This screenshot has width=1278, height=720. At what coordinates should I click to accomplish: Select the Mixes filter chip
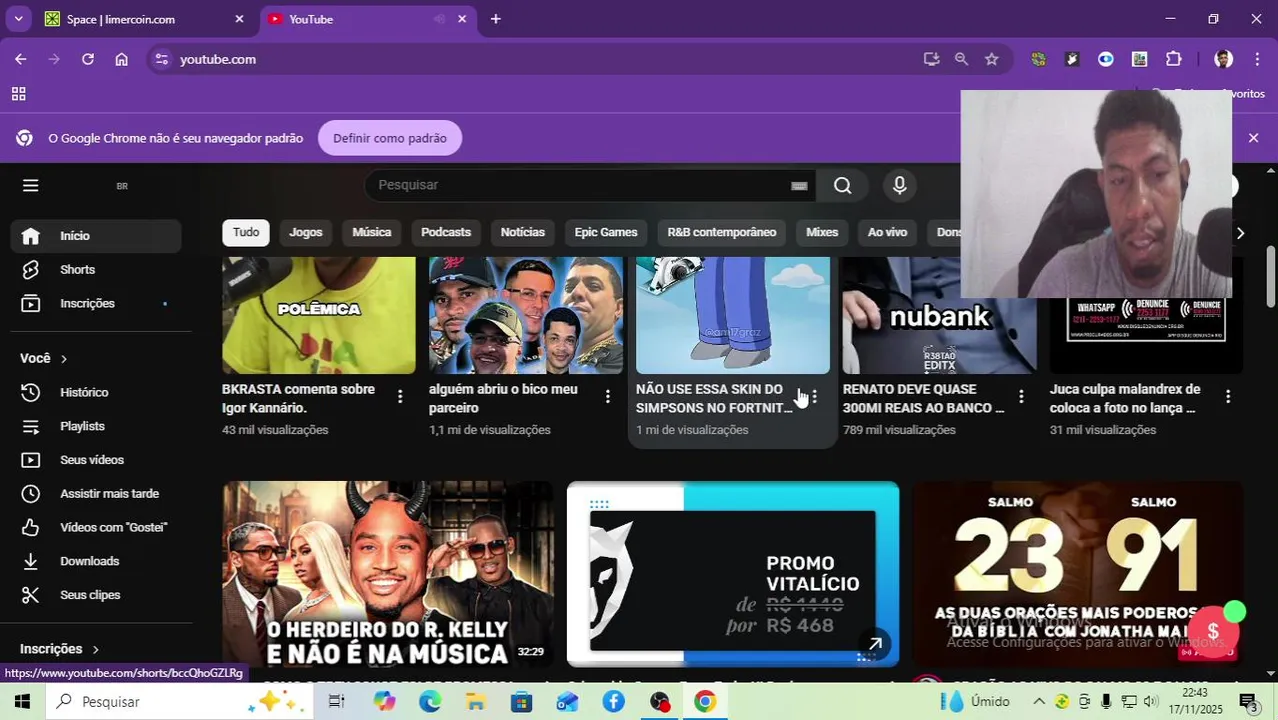[x=822, y=232]
